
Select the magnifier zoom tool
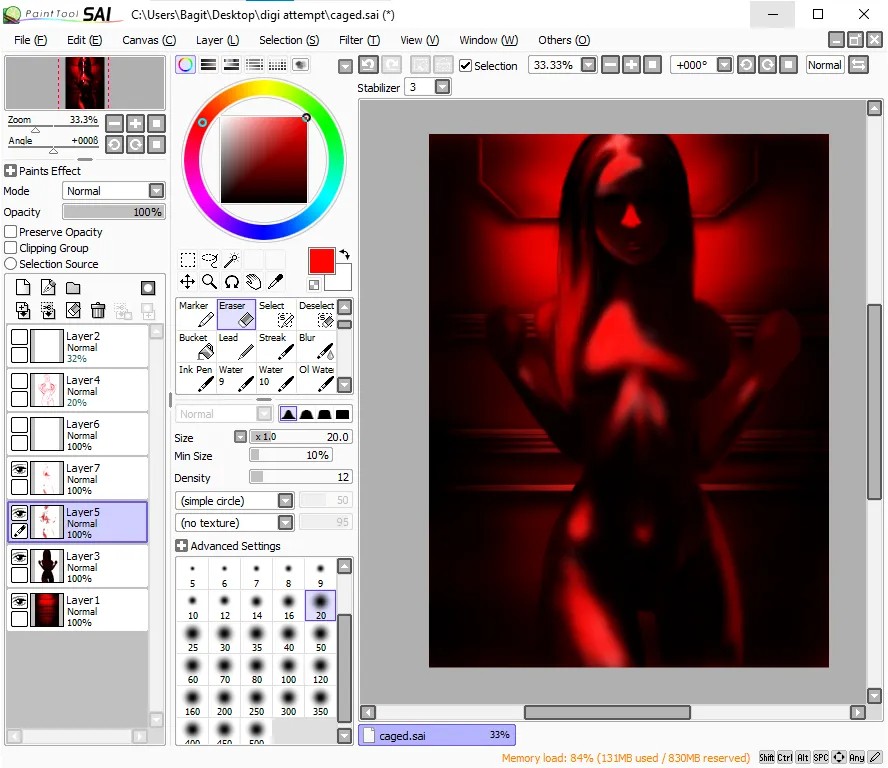[x=210, y=281]
